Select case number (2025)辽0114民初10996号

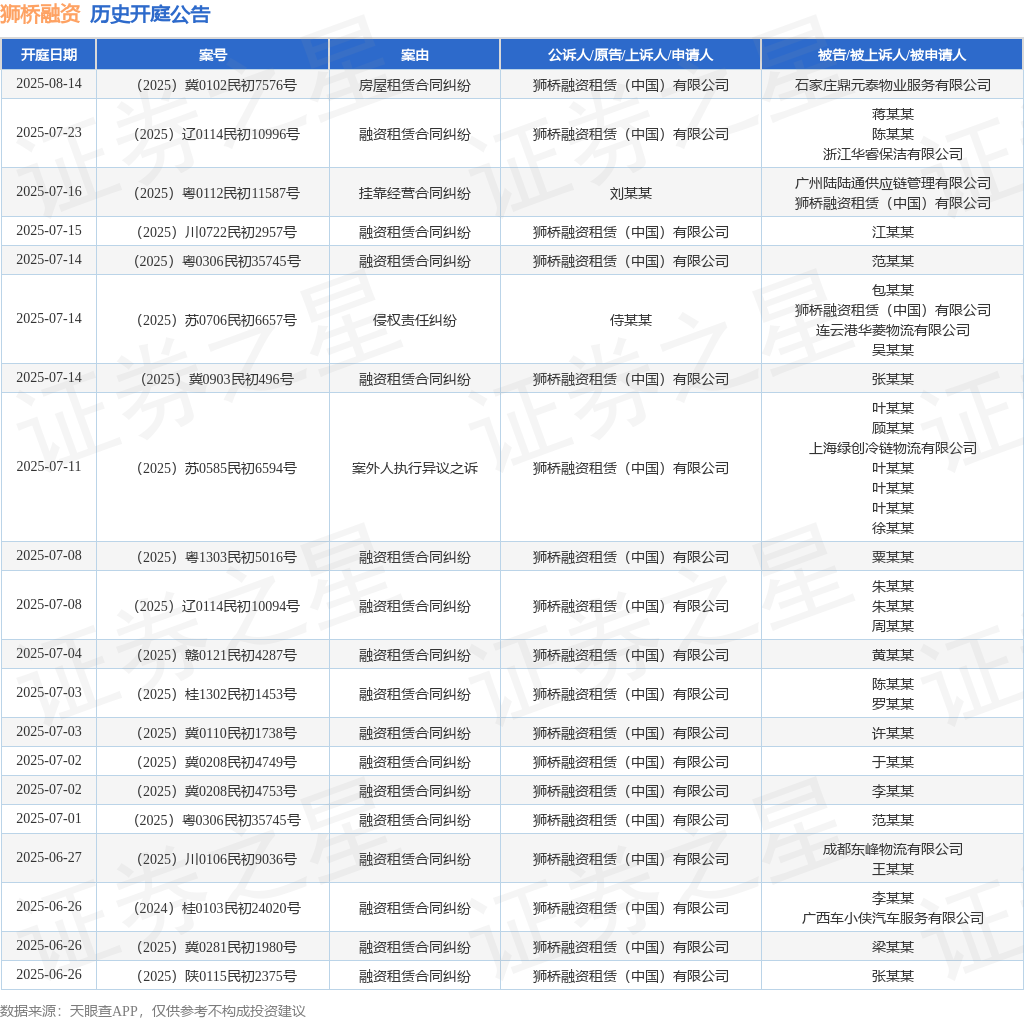point(213,134)
